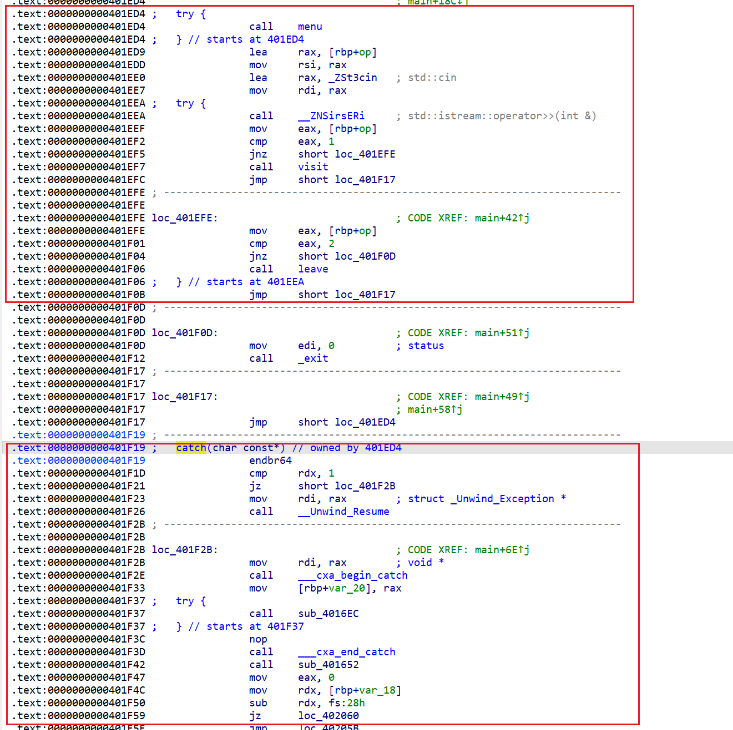
Task: Click the 'mov edi, 0' operands
Action: click(x=316, y=346)
